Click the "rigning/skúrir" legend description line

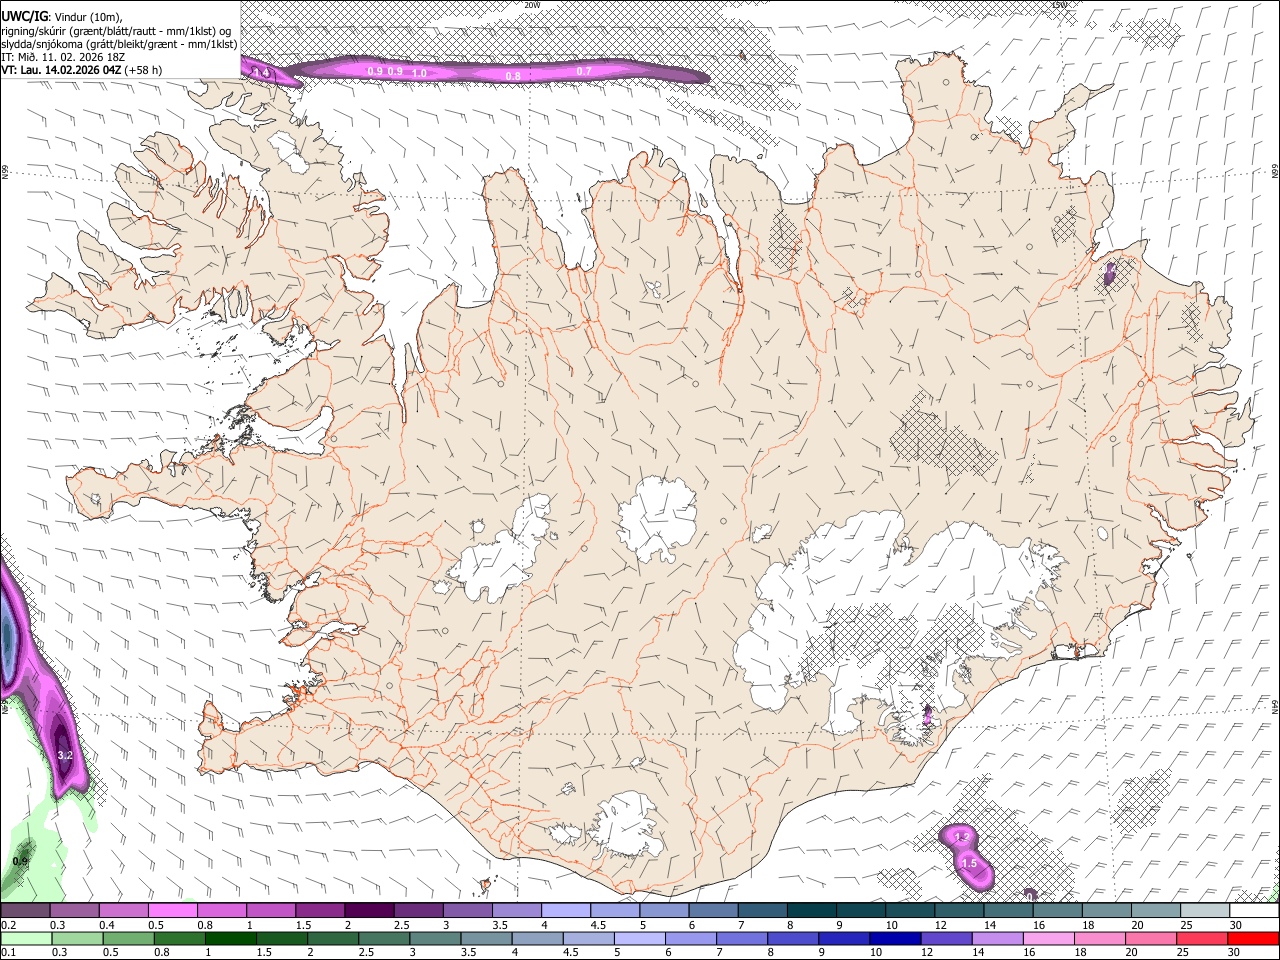coord(116,30)
